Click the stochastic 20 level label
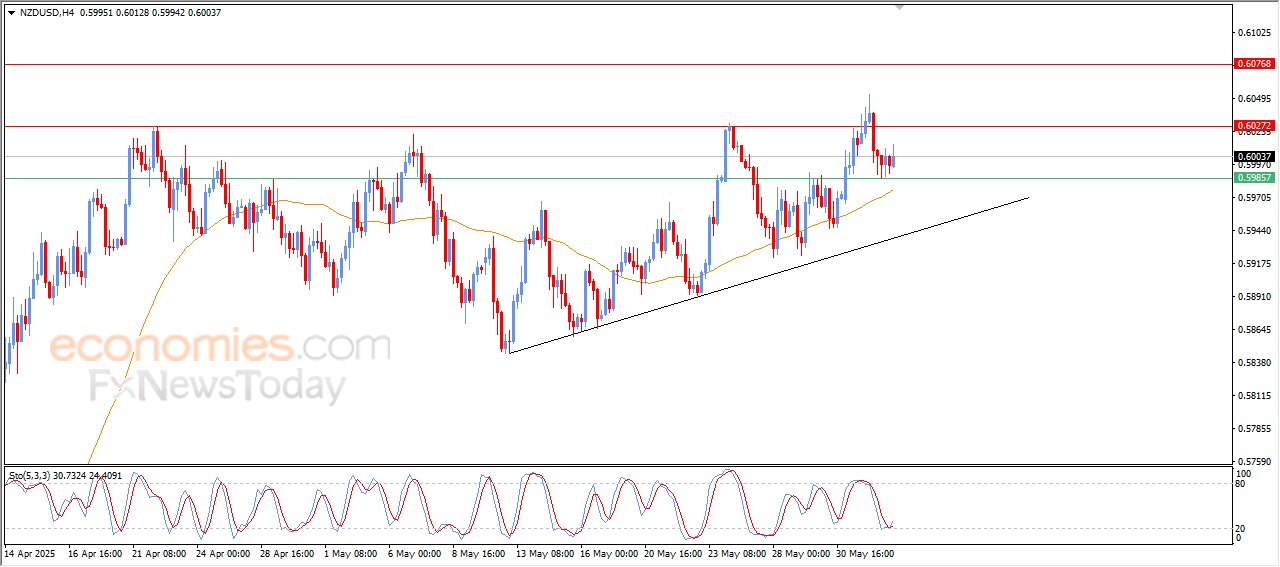This screenshot has width=1280, height=567. point(1241,528)
